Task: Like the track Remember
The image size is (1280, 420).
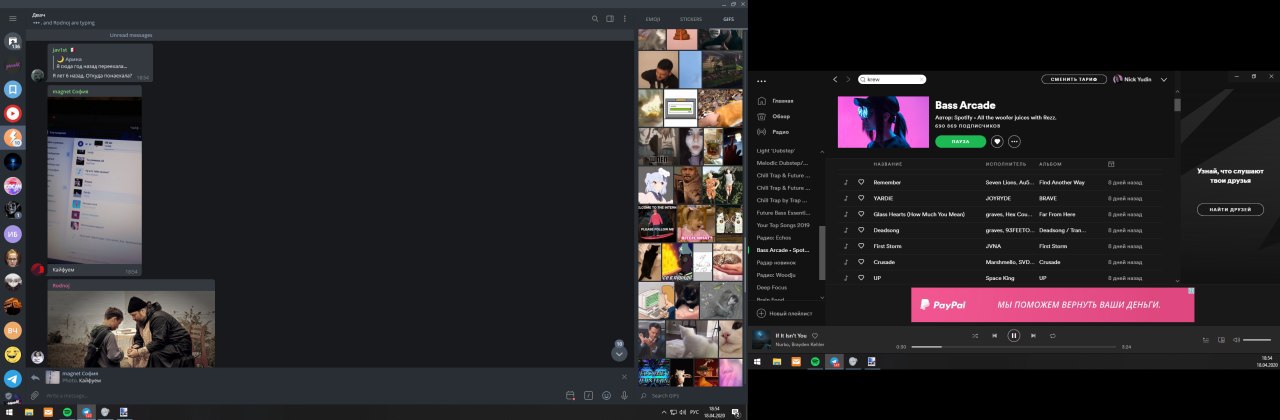Action: point(860,182)
